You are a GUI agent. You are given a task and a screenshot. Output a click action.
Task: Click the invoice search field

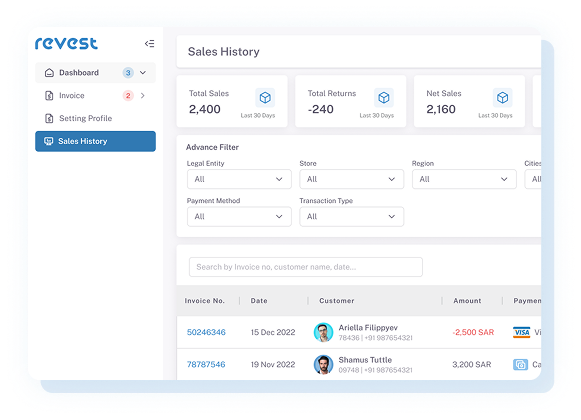(306, 267)
